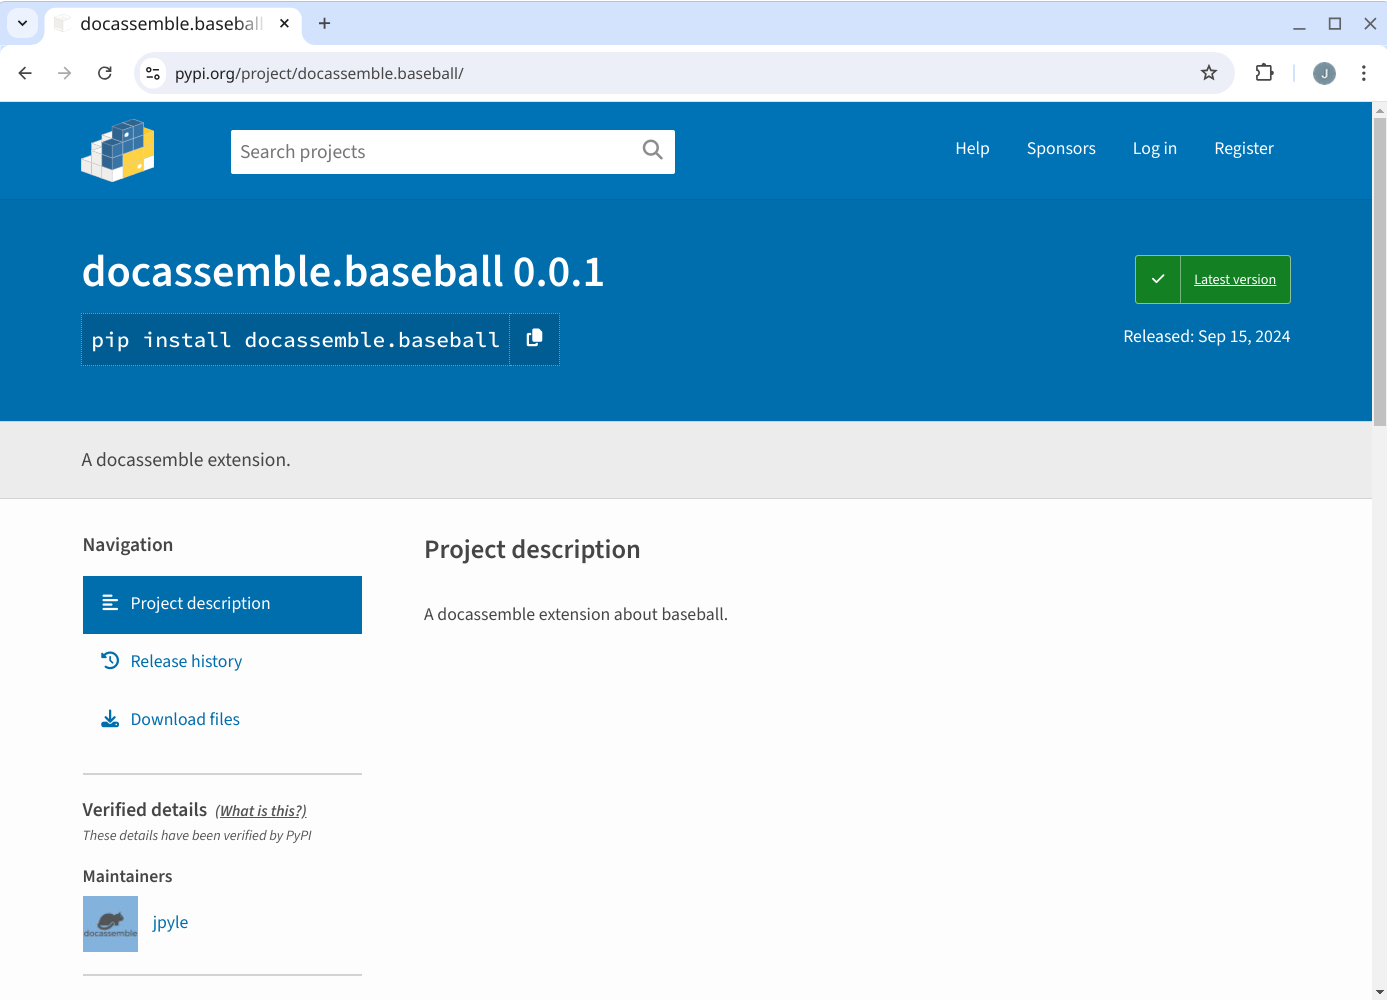
Task: Go forward in browser history
Action: (x=65, y=73)
